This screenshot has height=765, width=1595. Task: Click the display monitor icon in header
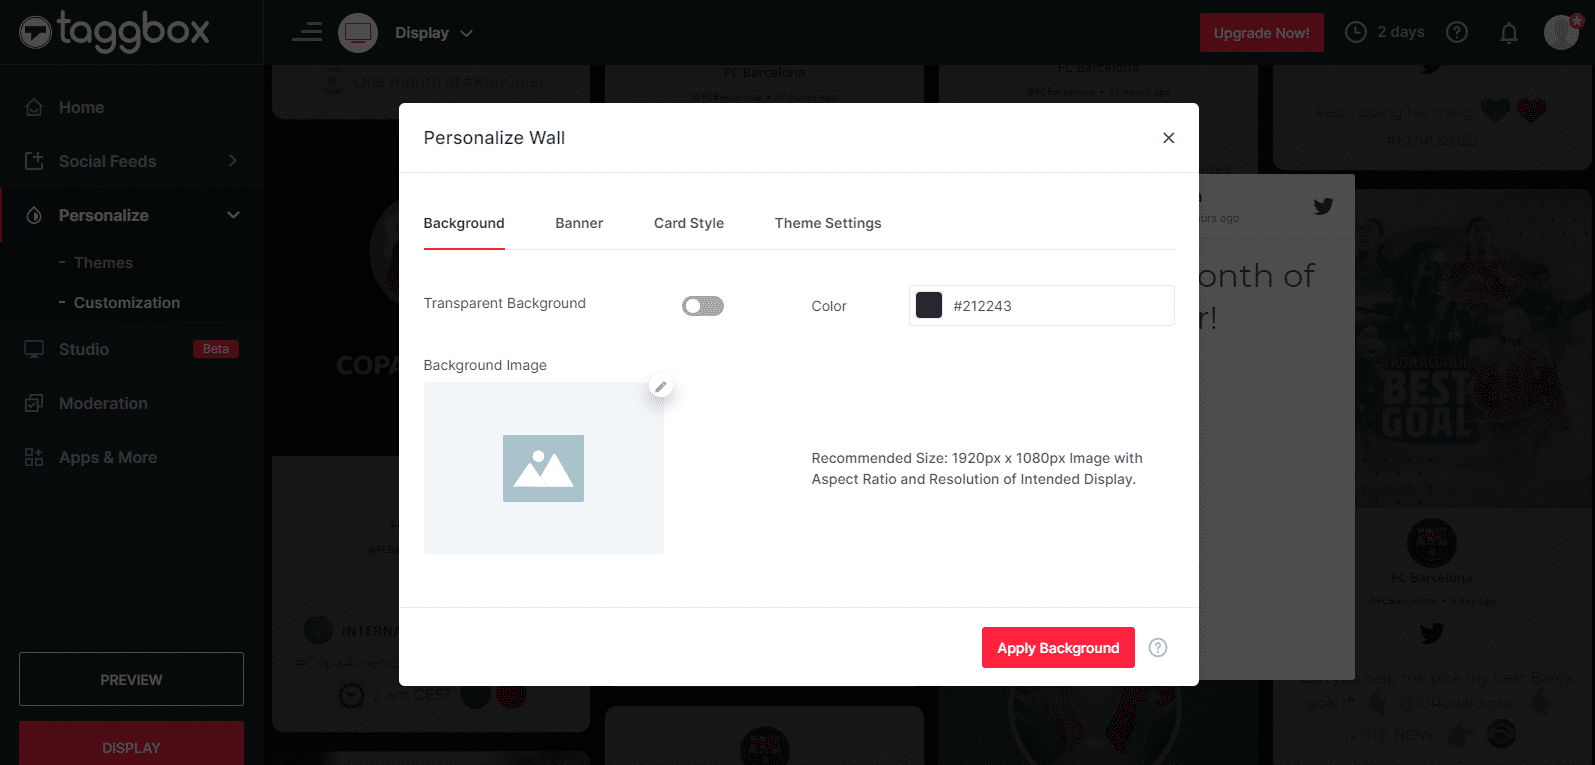pos(358,33)
